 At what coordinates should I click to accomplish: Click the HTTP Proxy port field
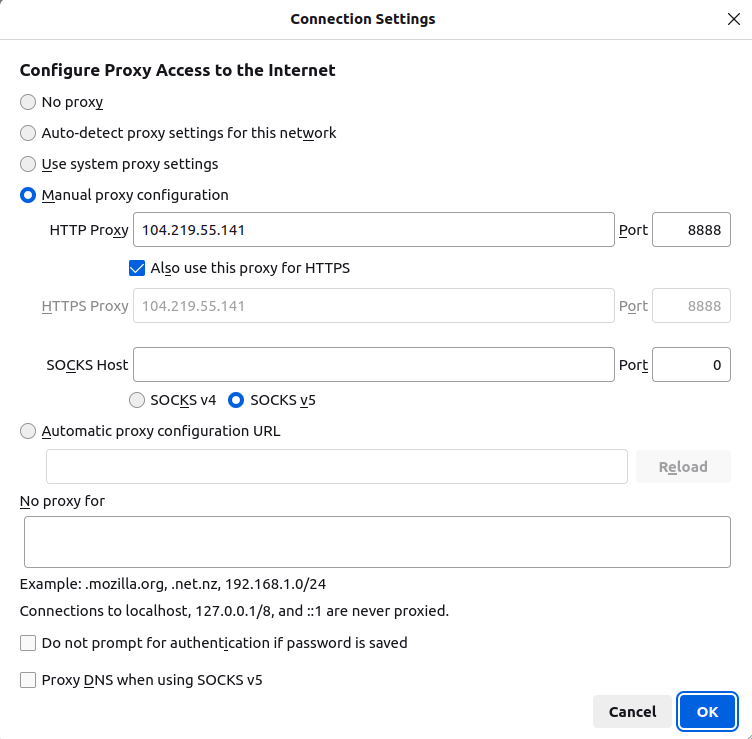(x=691, y=230)
